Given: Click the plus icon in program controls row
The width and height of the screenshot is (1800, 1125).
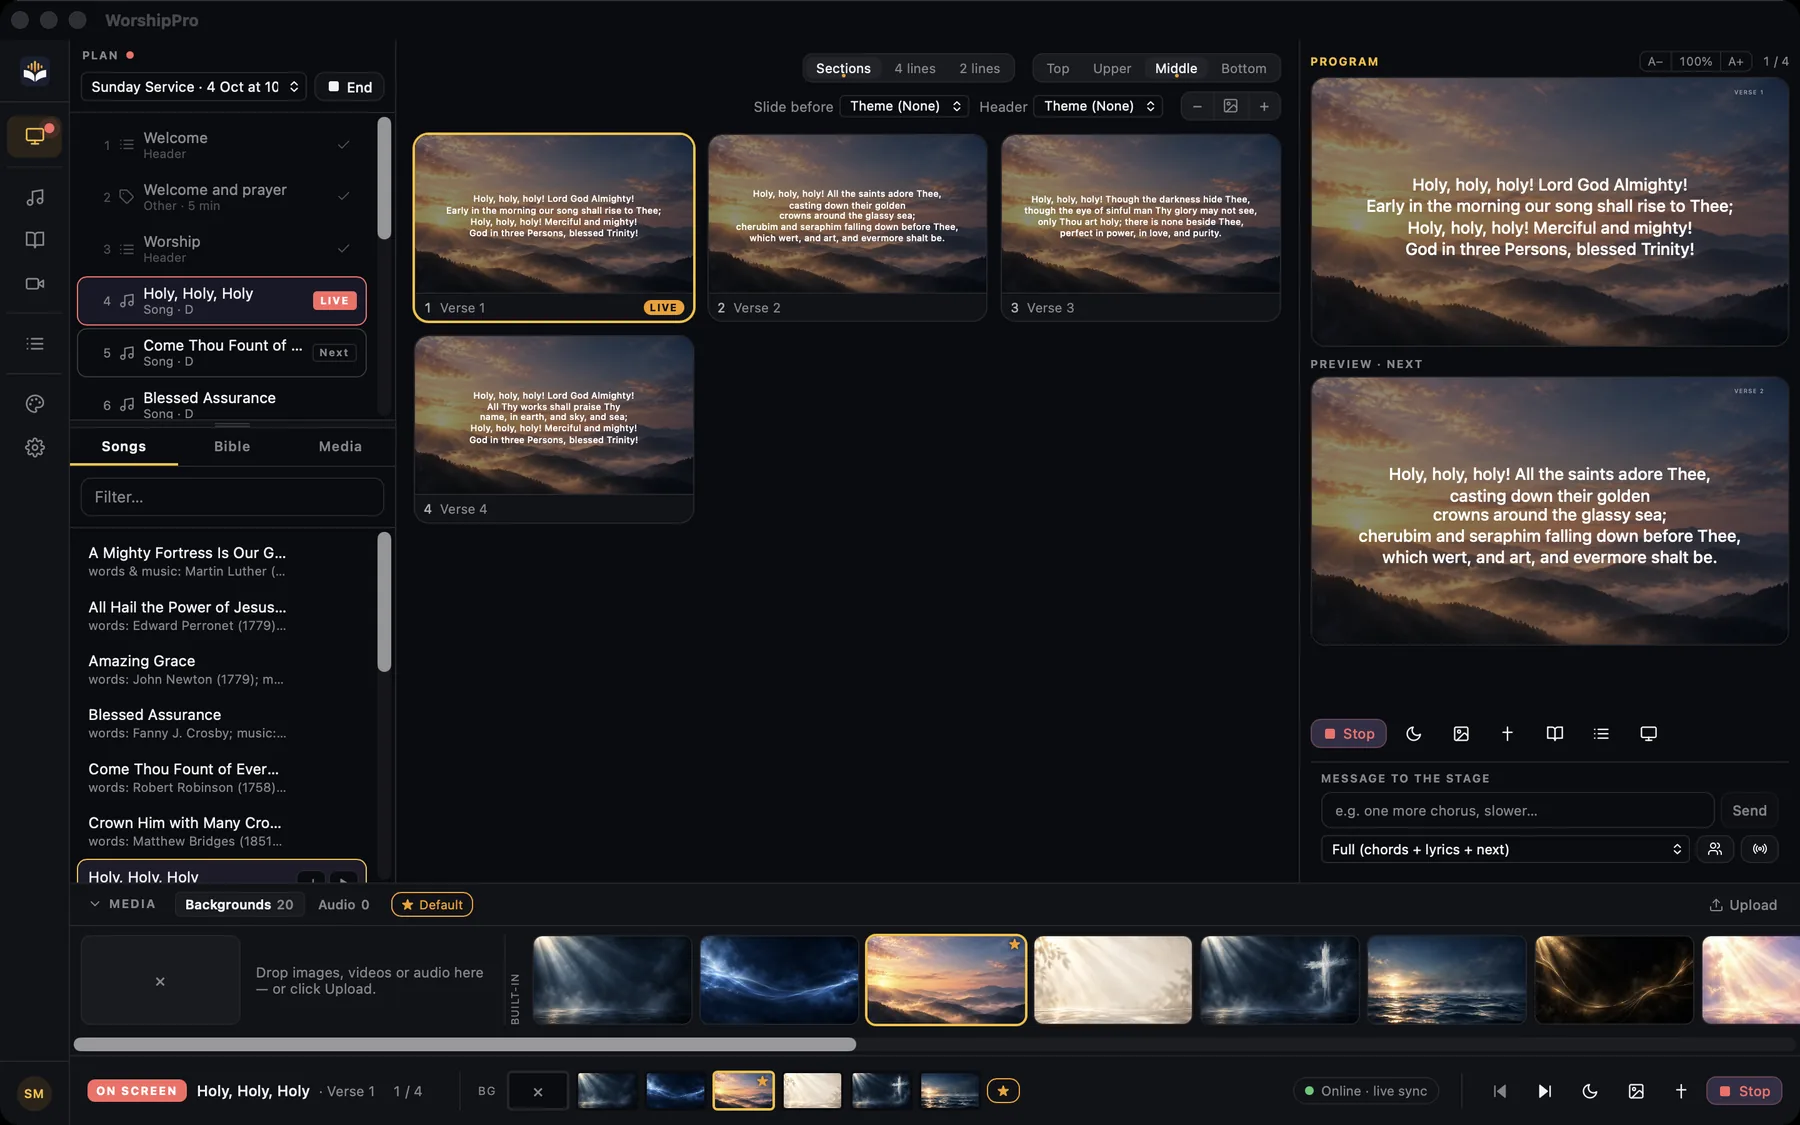Looking at the screenshot, I should (x=1507, y=734).
